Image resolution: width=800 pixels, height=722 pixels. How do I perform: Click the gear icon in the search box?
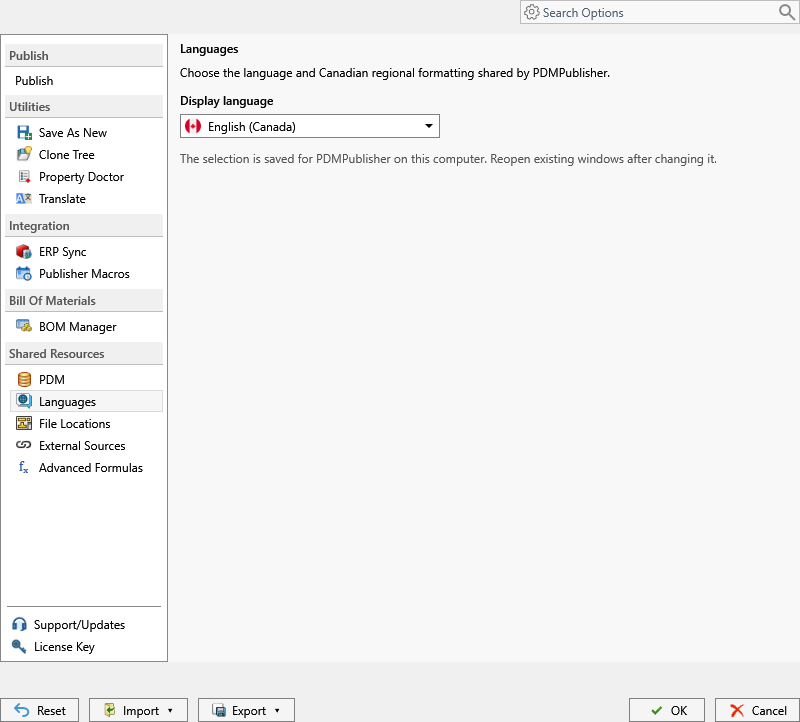(532, 12)
